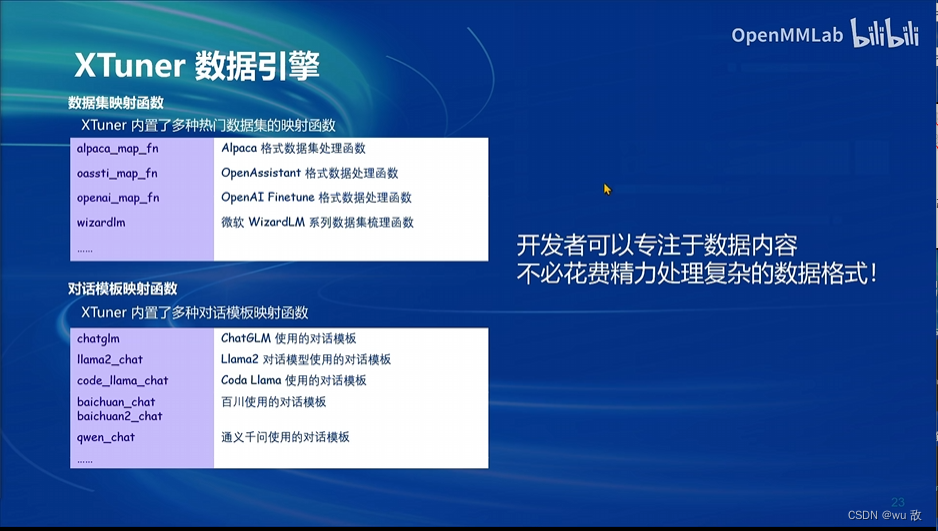
Task: Select the 'llama2_chat' cell
Action: click(x=109, y=359)
